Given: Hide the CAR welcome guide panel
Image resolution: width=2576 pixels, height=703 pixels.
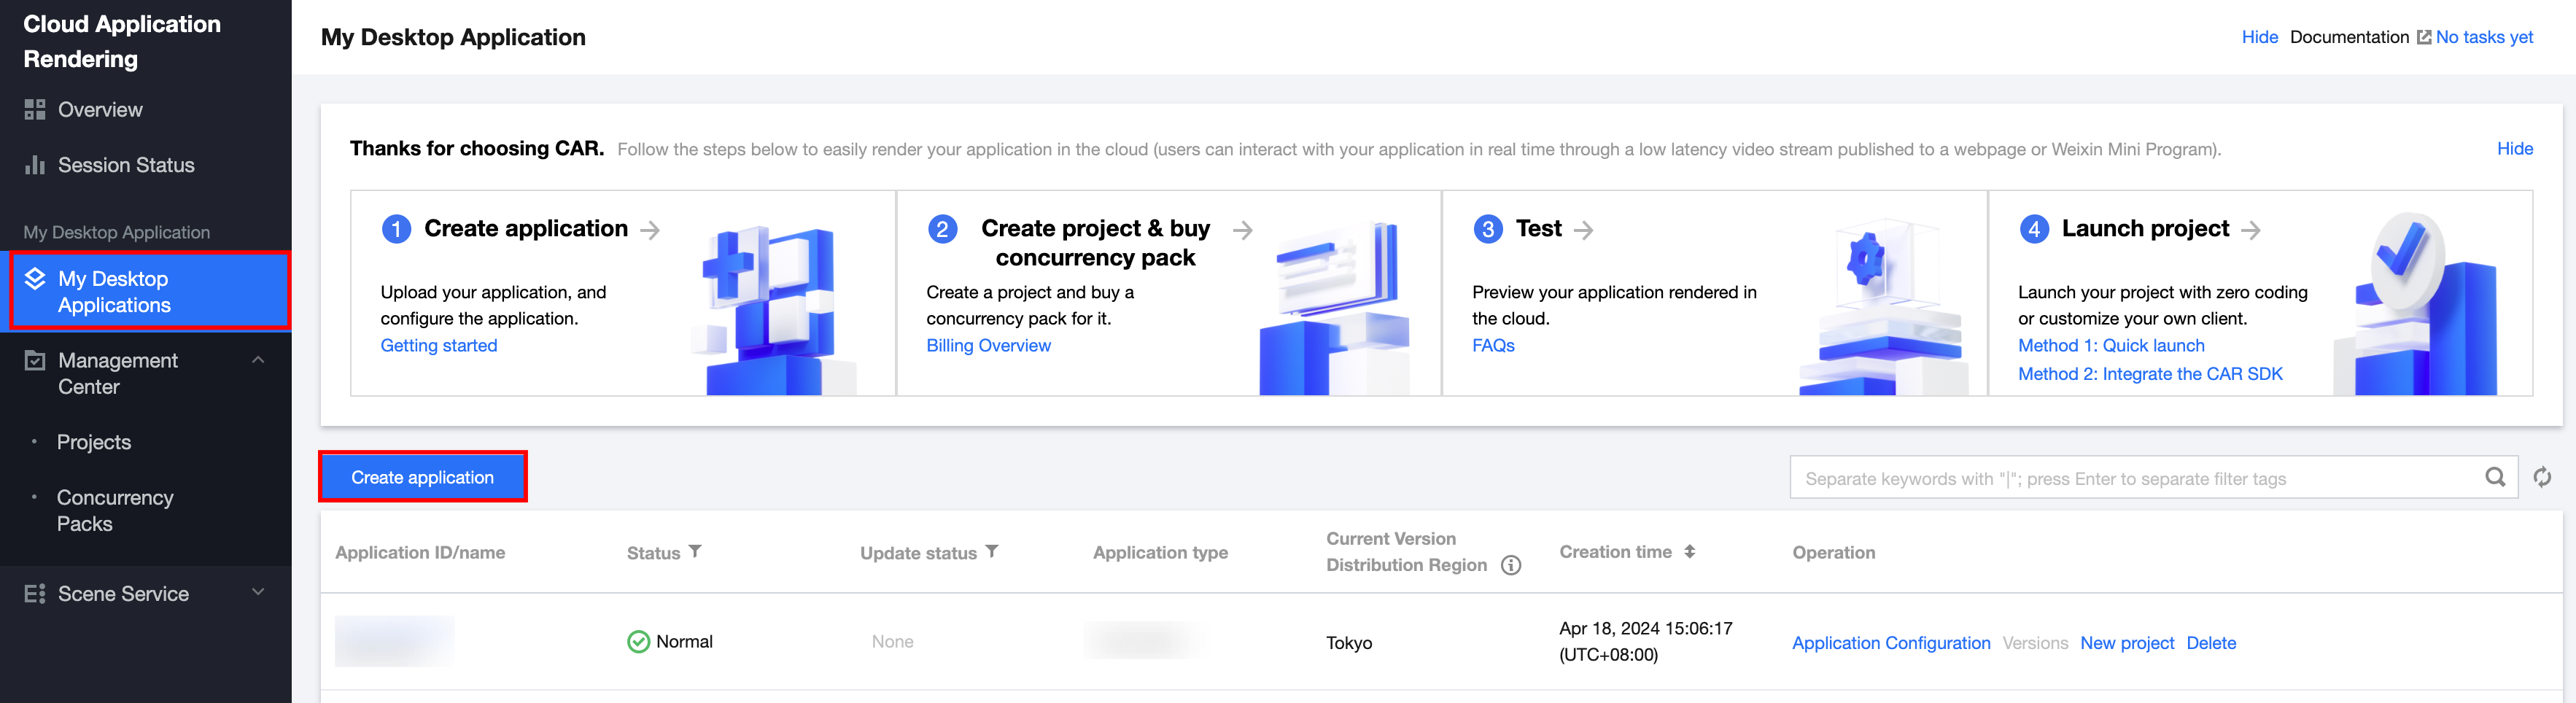Looking at the screenshot, I should [2514, 149].
